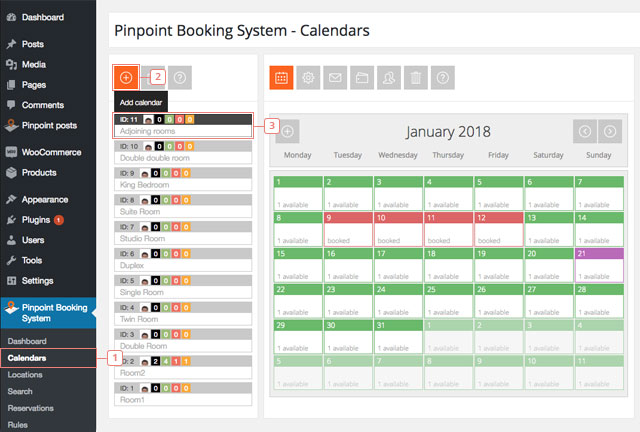Screen dimensions: 640x432
Task: Open Pinpoint Booking Dashboard submenu link
Action: (27, 341)
